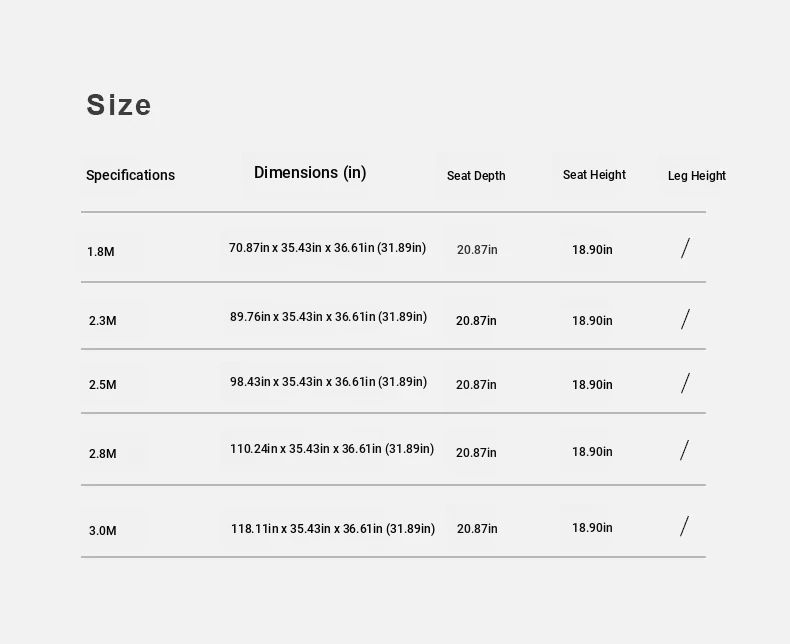Select the Dimensions (in) column header
Image resolution: width=790 pixels, height=644 pixels.
coord(310,173)
